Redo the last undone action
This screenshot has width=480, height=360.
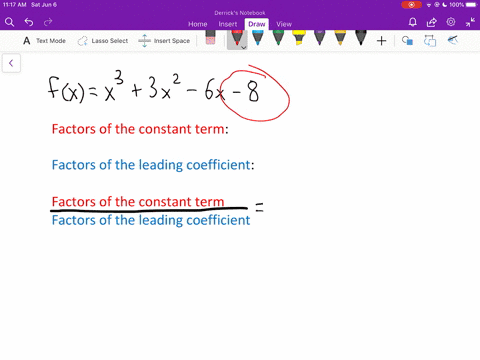point(48,22)
